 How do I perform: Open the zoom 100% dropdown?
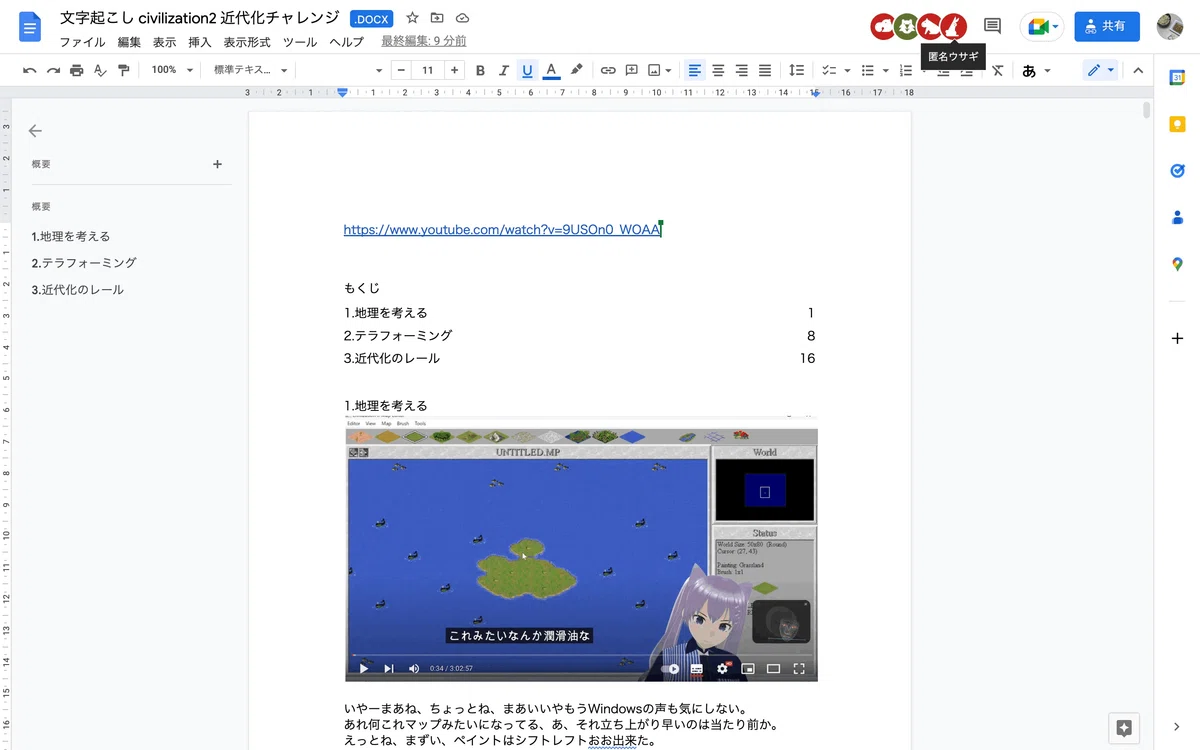pyautogui.click(x=172, y=70)
